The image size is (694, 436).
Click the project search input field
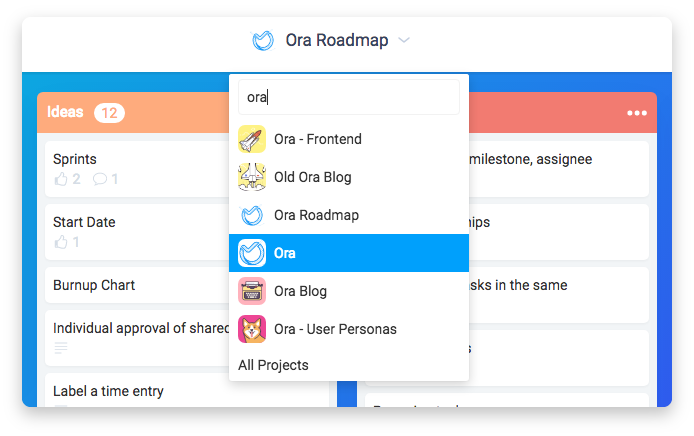[x=348, y=98]
